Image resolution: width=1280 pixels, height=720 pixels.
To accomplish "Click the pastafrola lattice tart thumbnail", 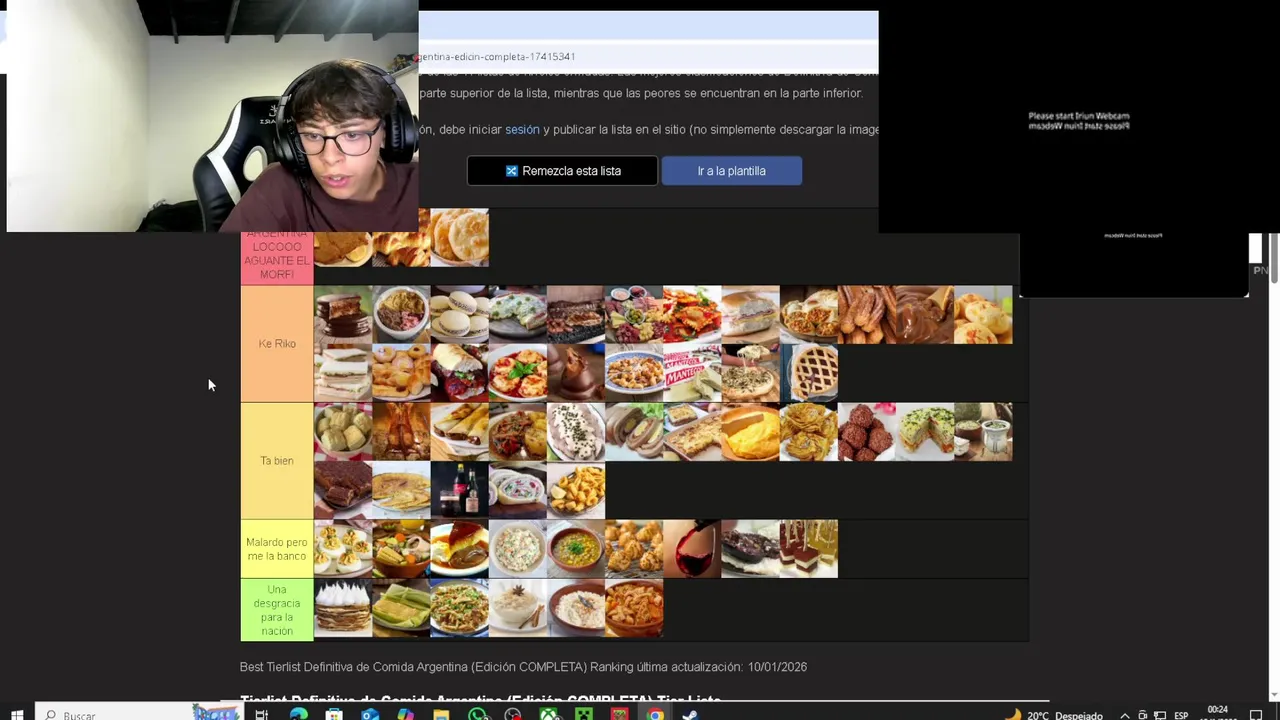I will (809, 373).
